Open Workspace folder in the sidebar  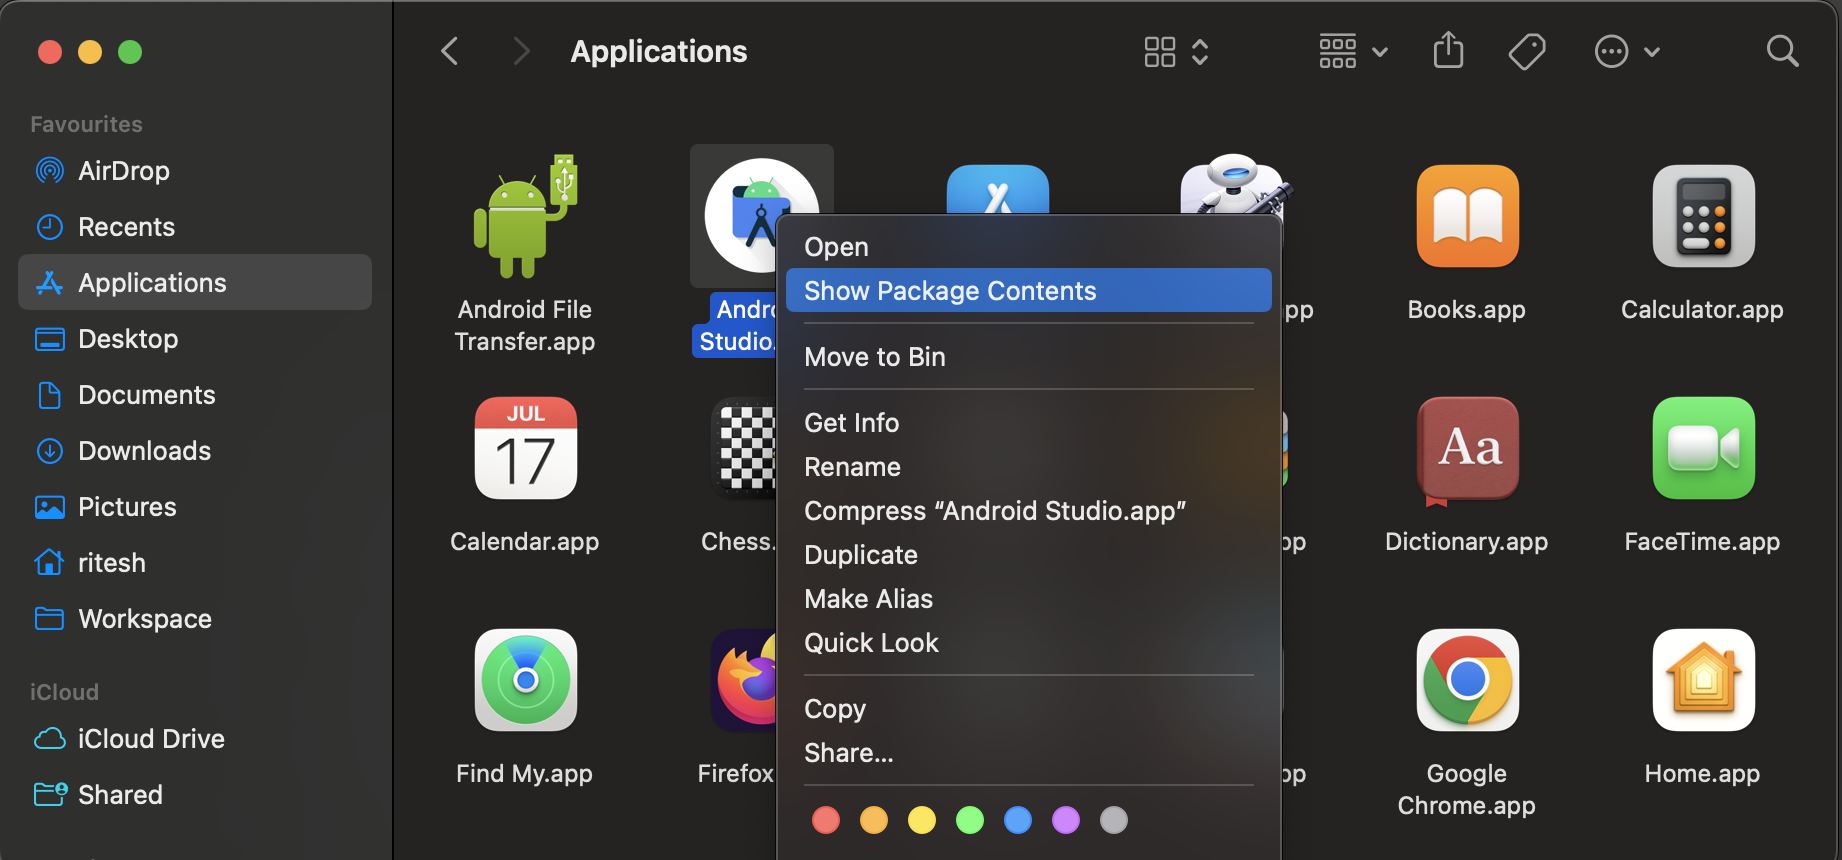[195, 619]
